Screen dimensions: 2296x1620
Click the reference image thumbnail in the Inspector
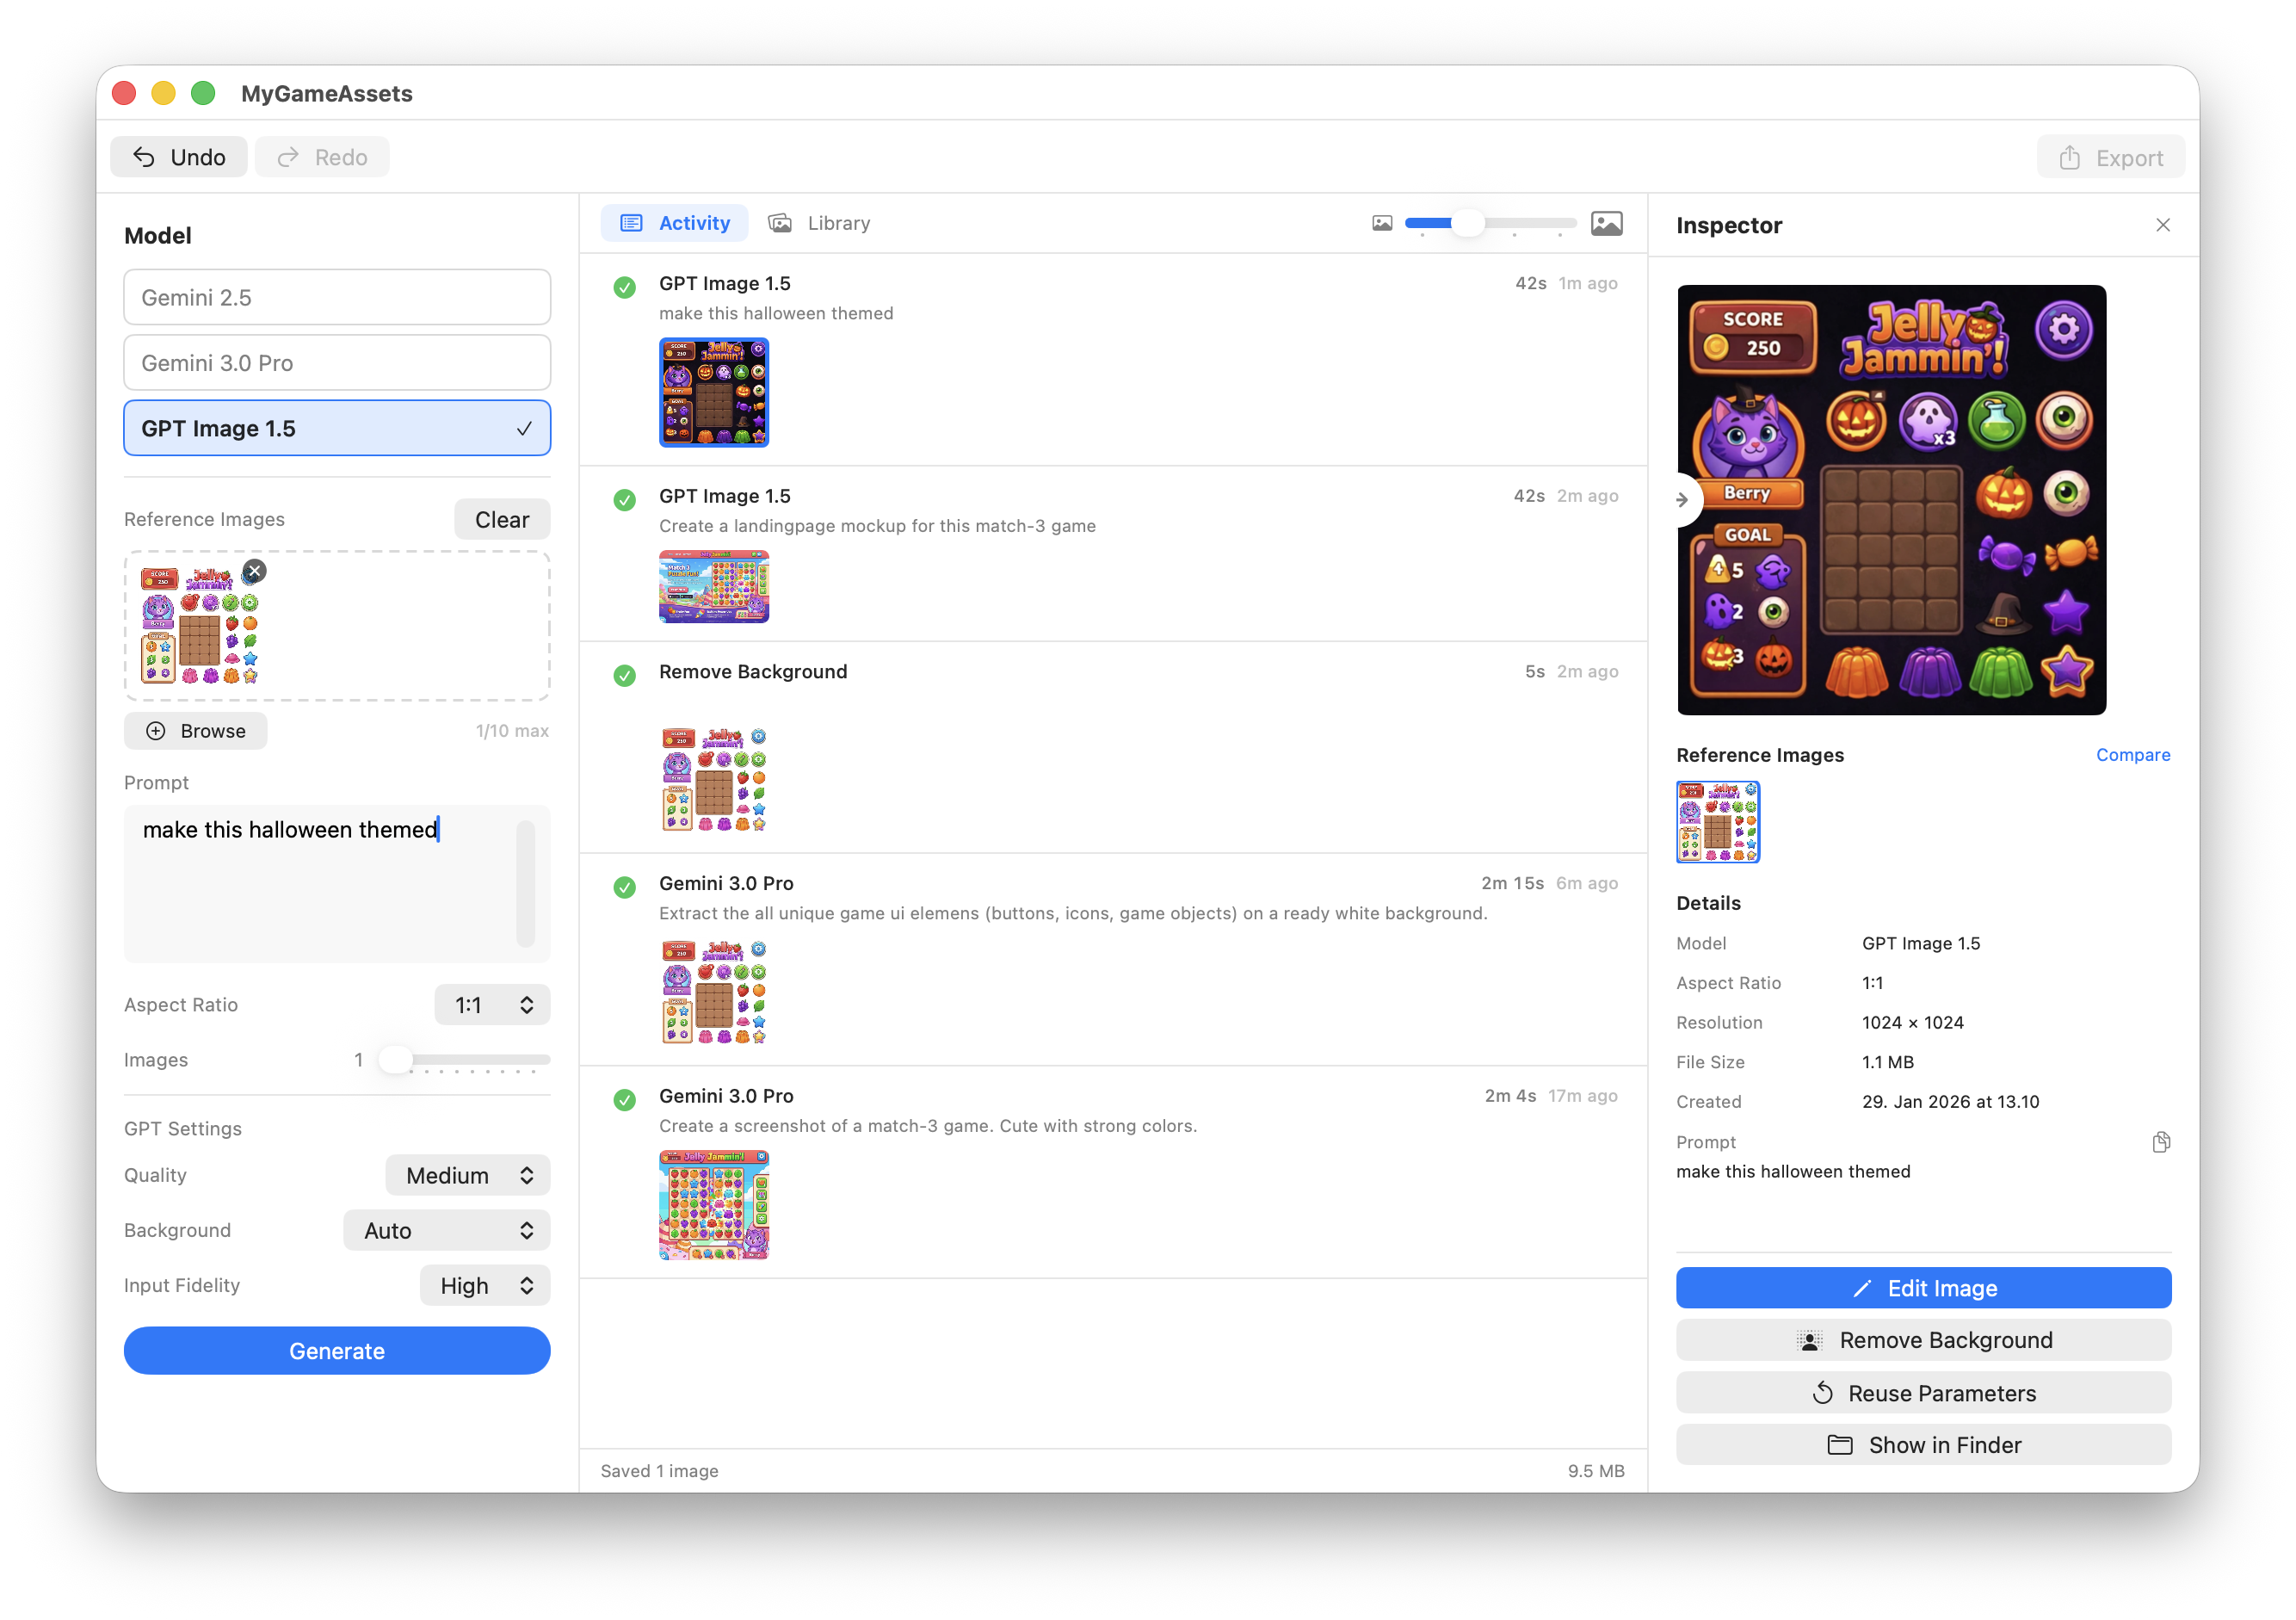tap(1718, 822)
